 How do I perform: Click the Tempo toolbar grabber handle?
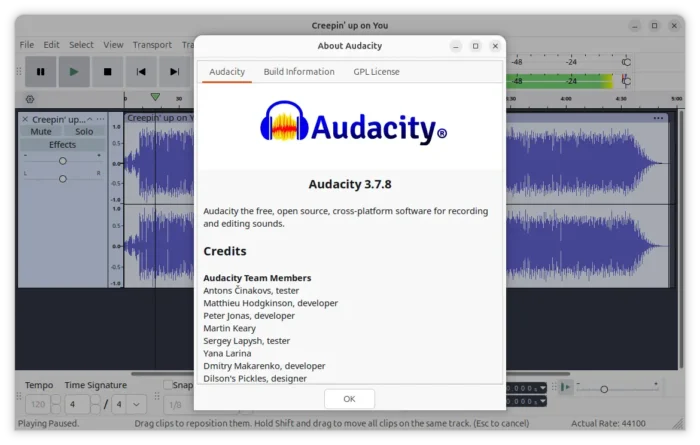pos(19,396)
